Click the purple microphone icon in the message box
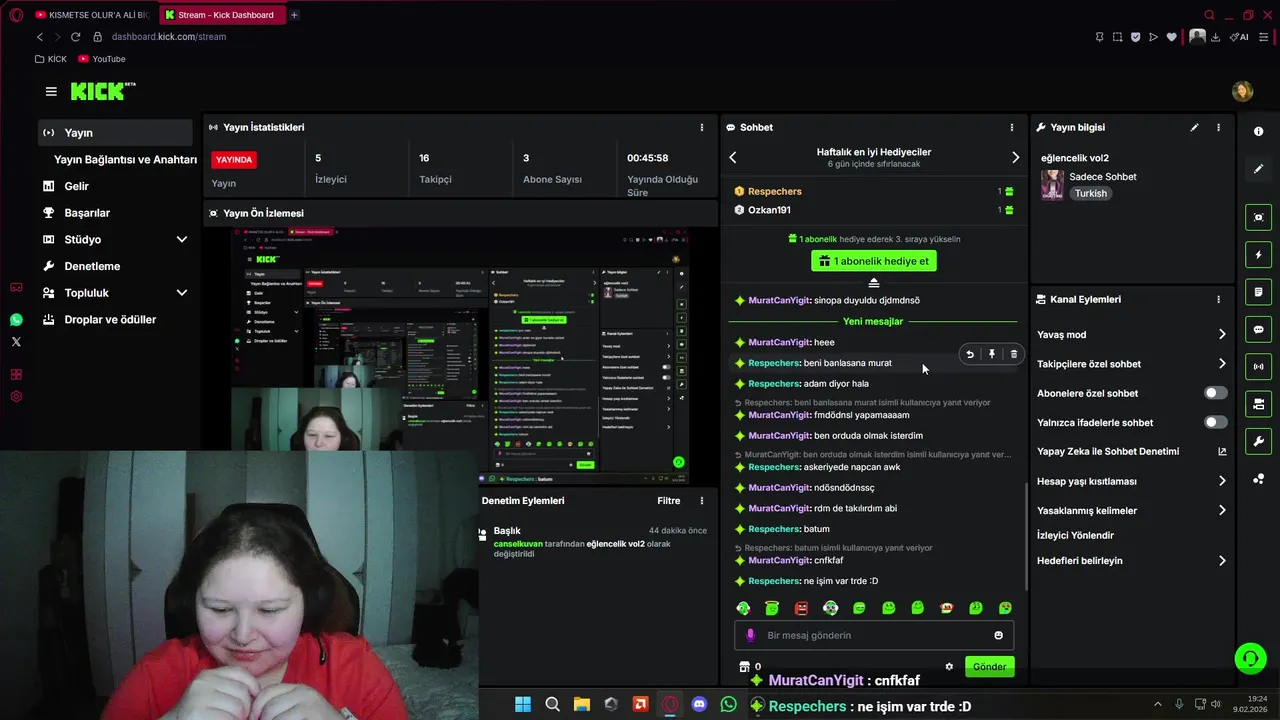Screen dimensions: 1280x720 tap(751, 635)
